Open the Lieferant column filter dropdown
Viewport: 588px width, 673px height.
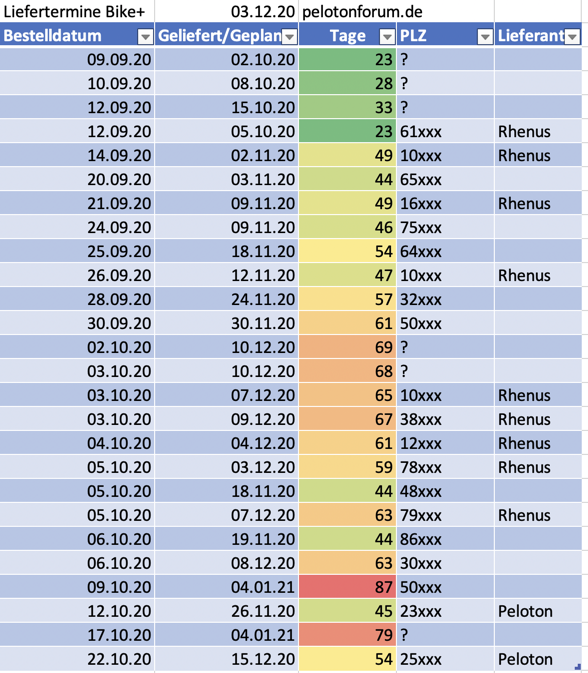572,37
